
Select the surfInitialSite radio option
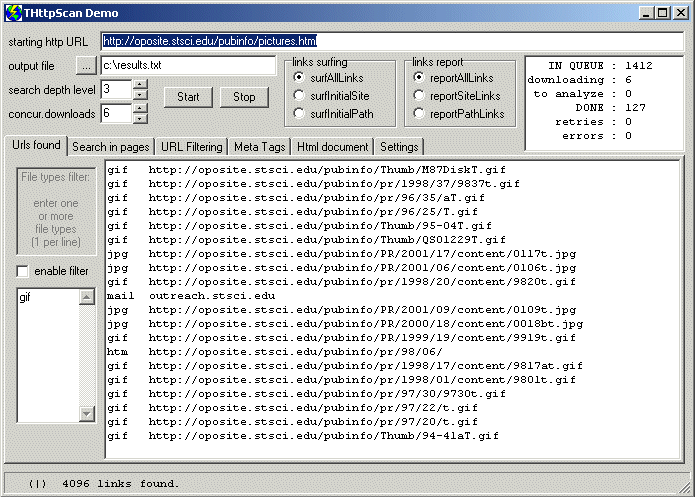click(299, 95)
